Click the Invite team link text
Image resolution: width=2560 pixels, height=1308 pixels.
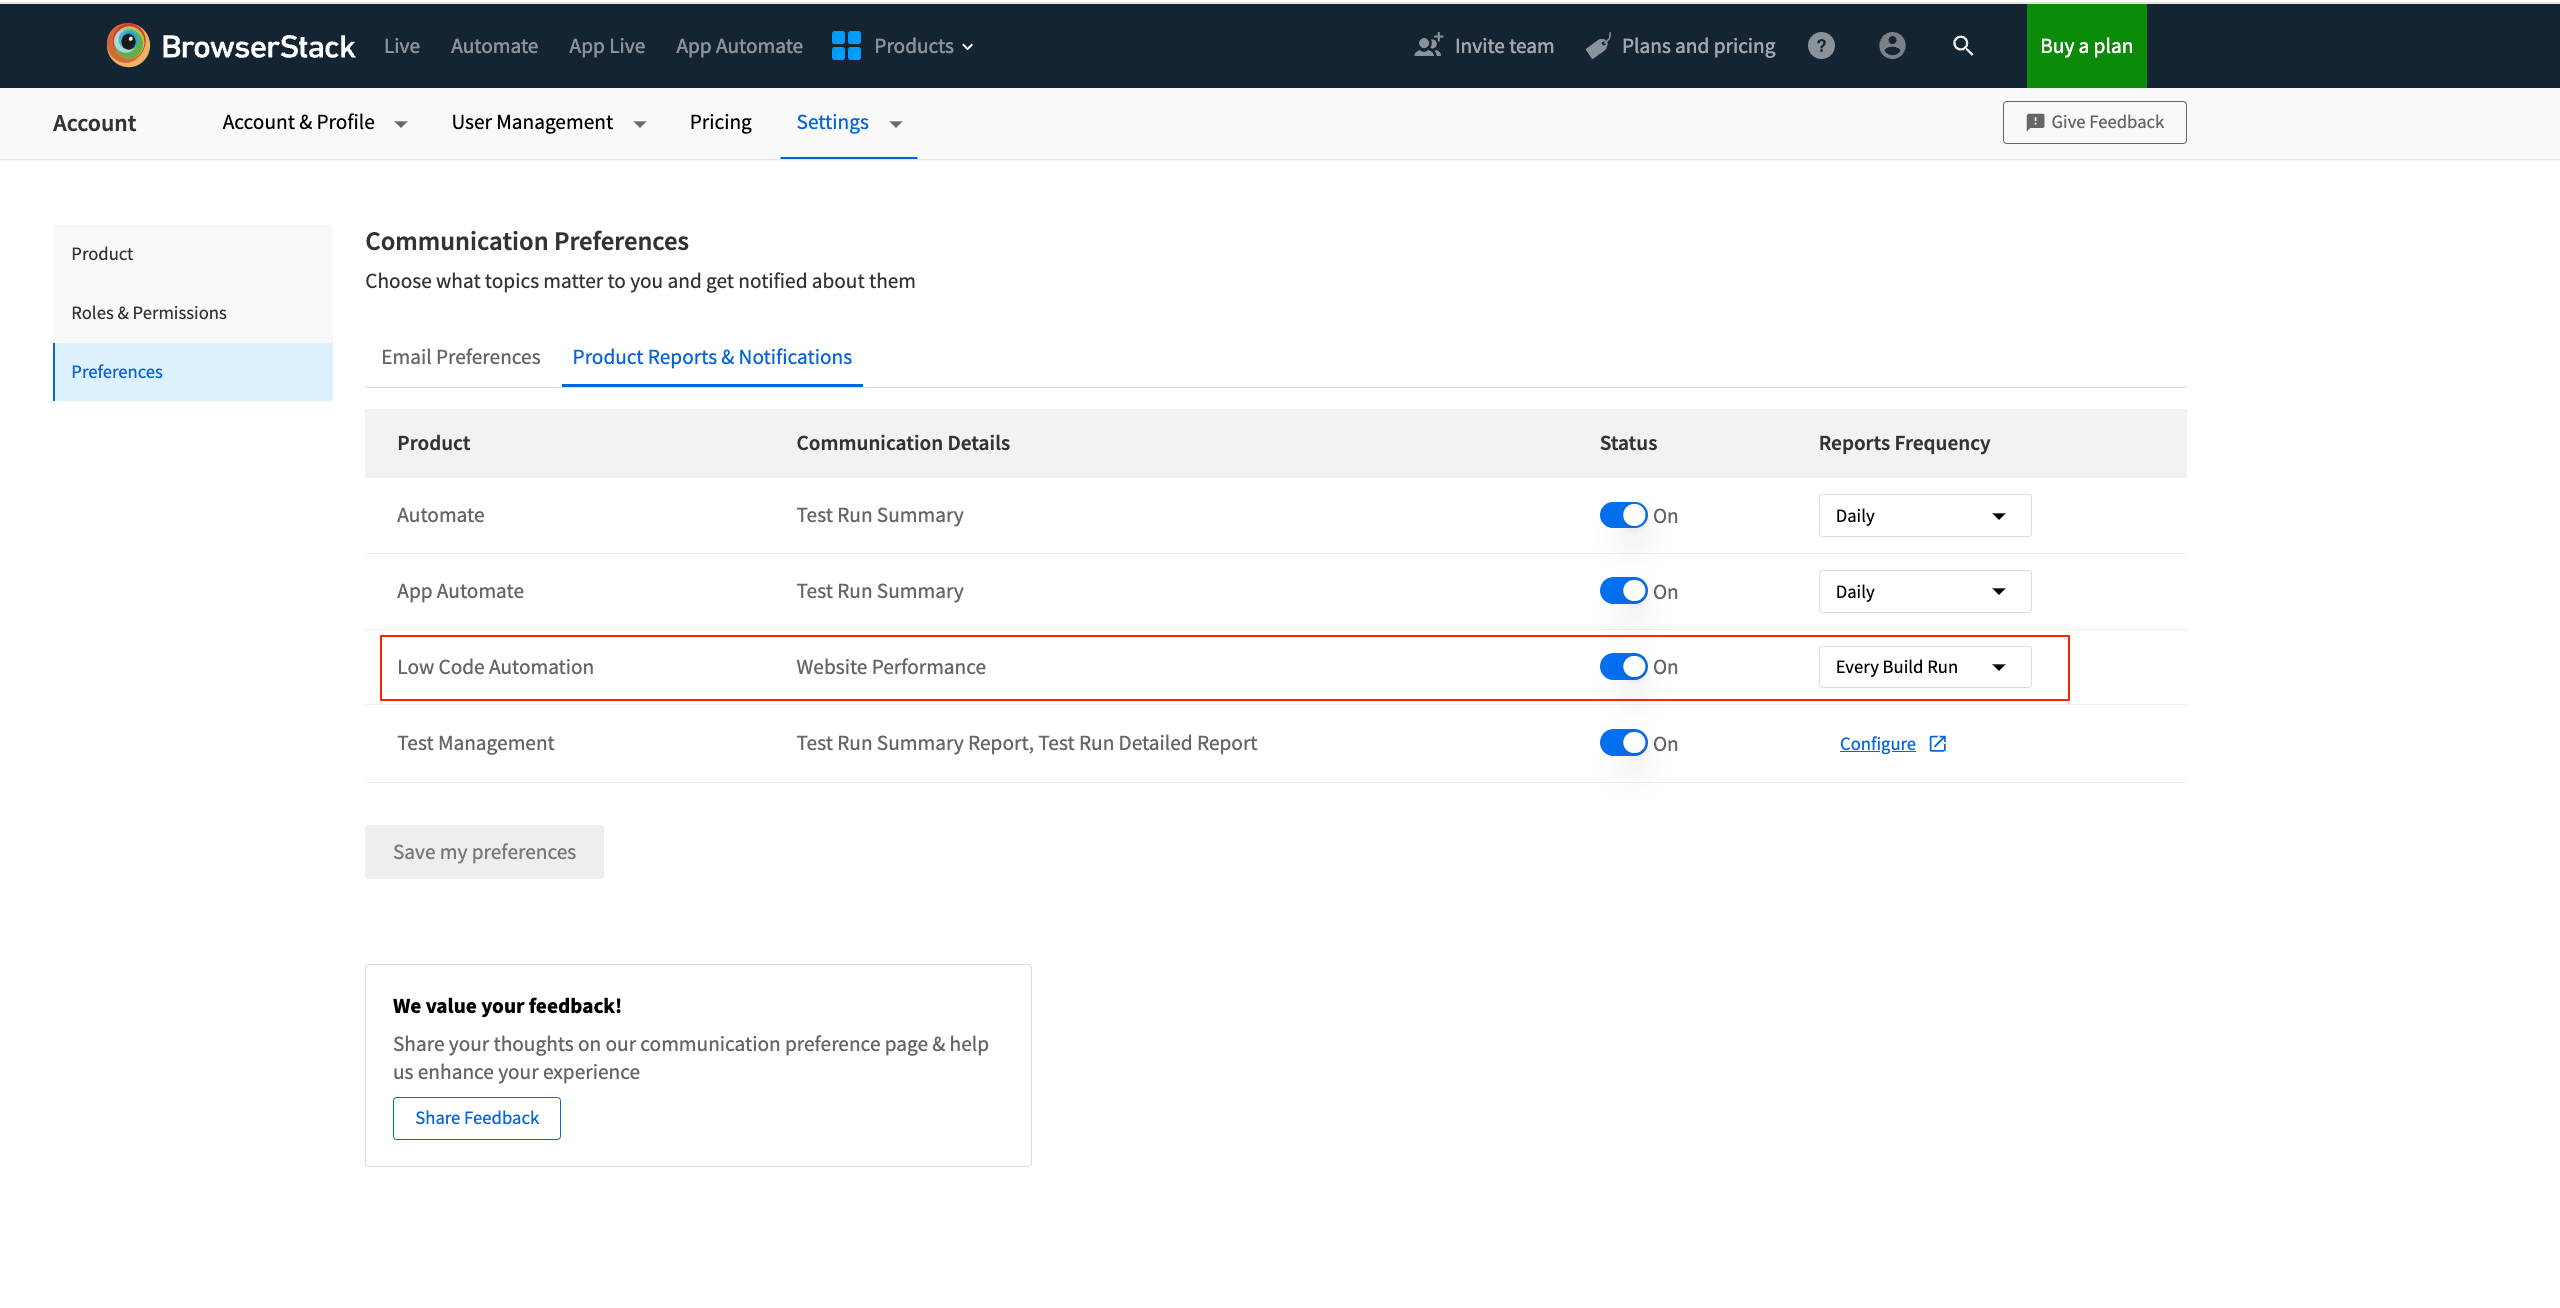point(1504,46)
